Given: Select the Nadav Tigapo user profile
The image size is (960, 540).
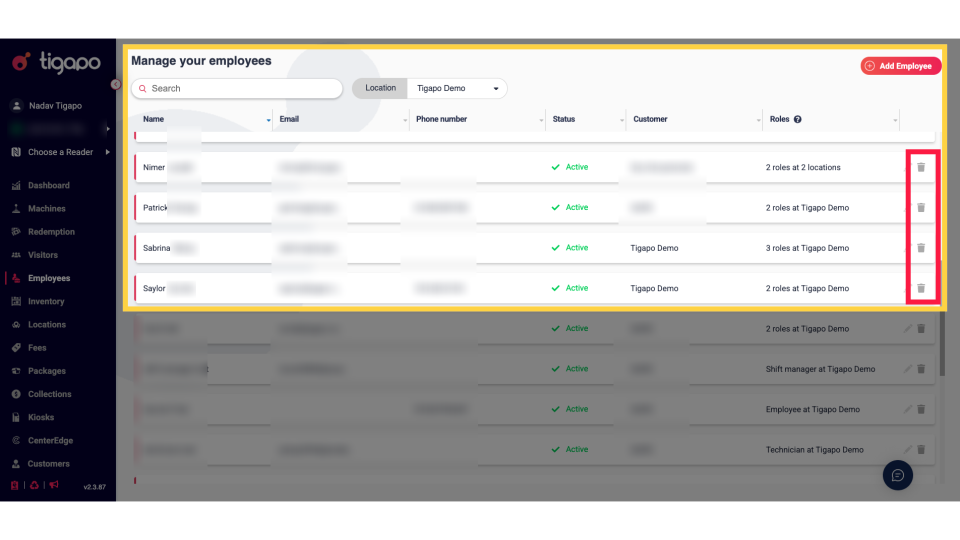Looking at the screenshot, I should pyautogui.click(x=54, y=106).
